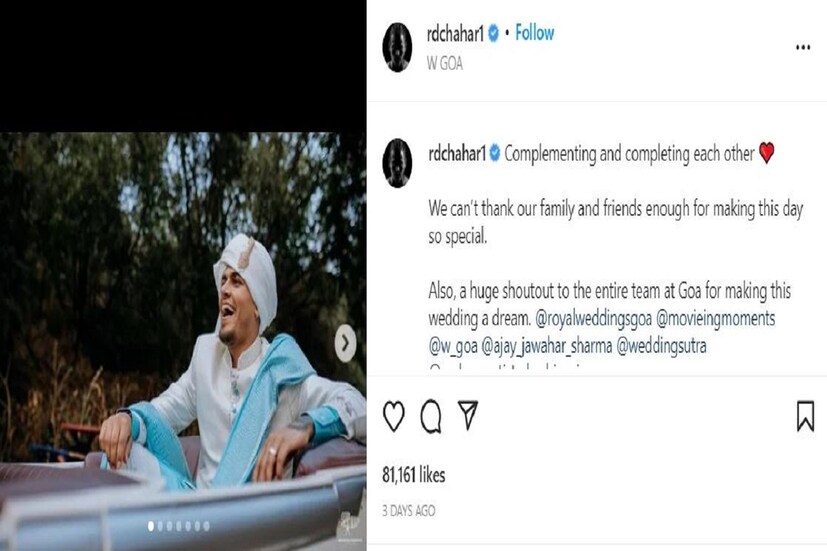
Task: Open the W GOA location link
Action: coord(445,64)
